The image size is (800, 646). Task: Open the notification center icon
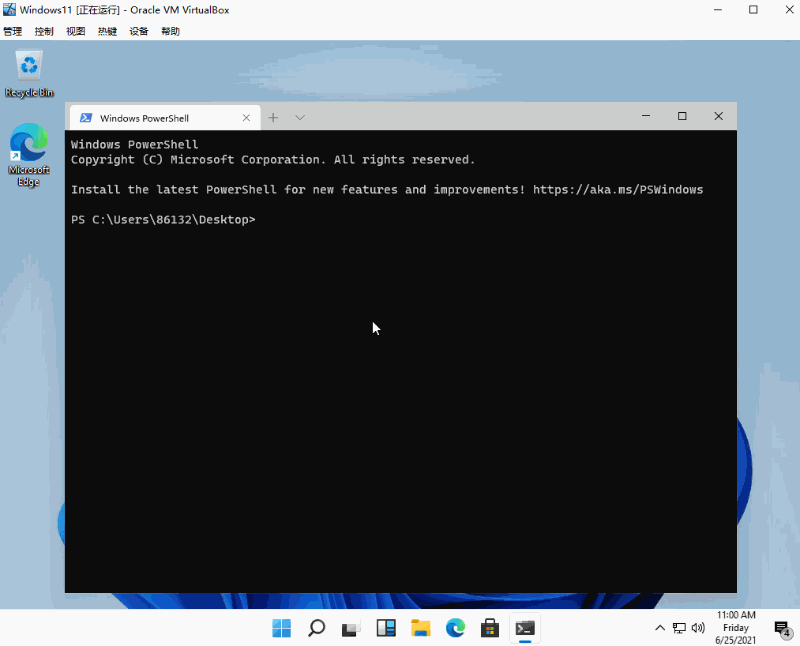[782, 628]
